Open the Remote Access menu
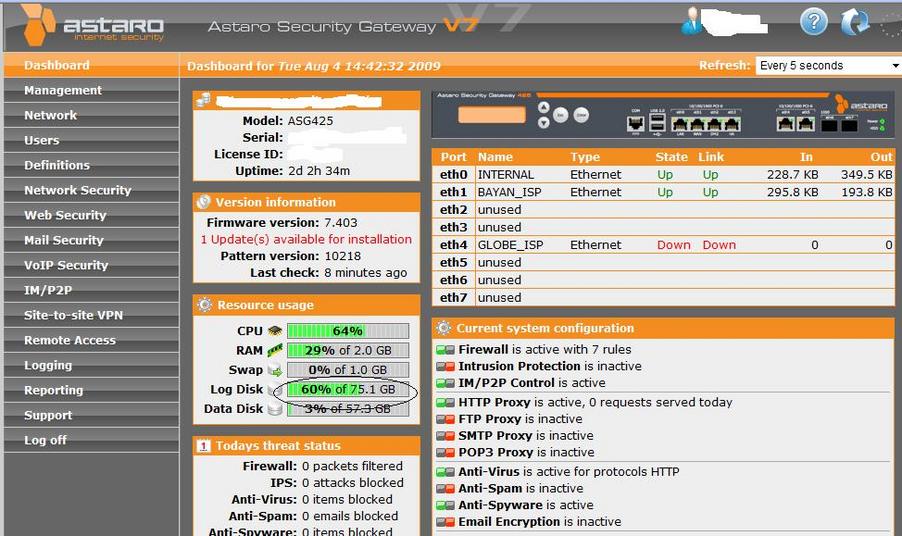Viewport: 902px width, 536px height. click(x=91, y=340)
